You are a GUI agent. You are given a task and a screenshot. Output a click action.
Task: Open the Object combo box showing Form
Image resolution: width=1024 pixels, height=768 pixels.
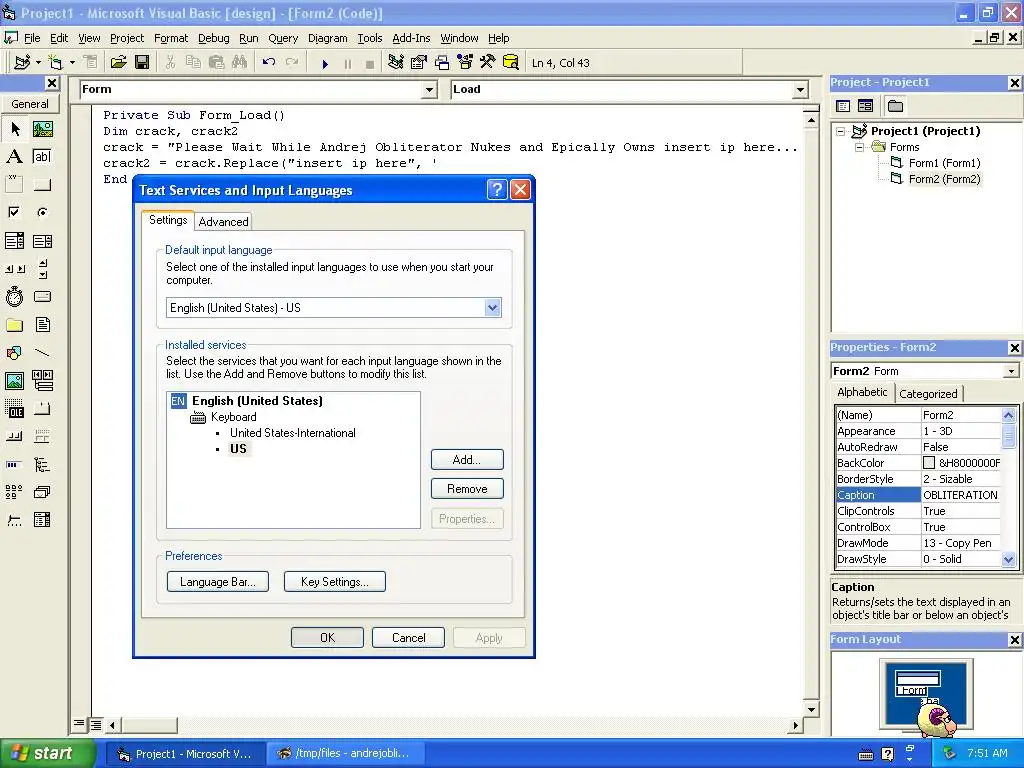429,89
